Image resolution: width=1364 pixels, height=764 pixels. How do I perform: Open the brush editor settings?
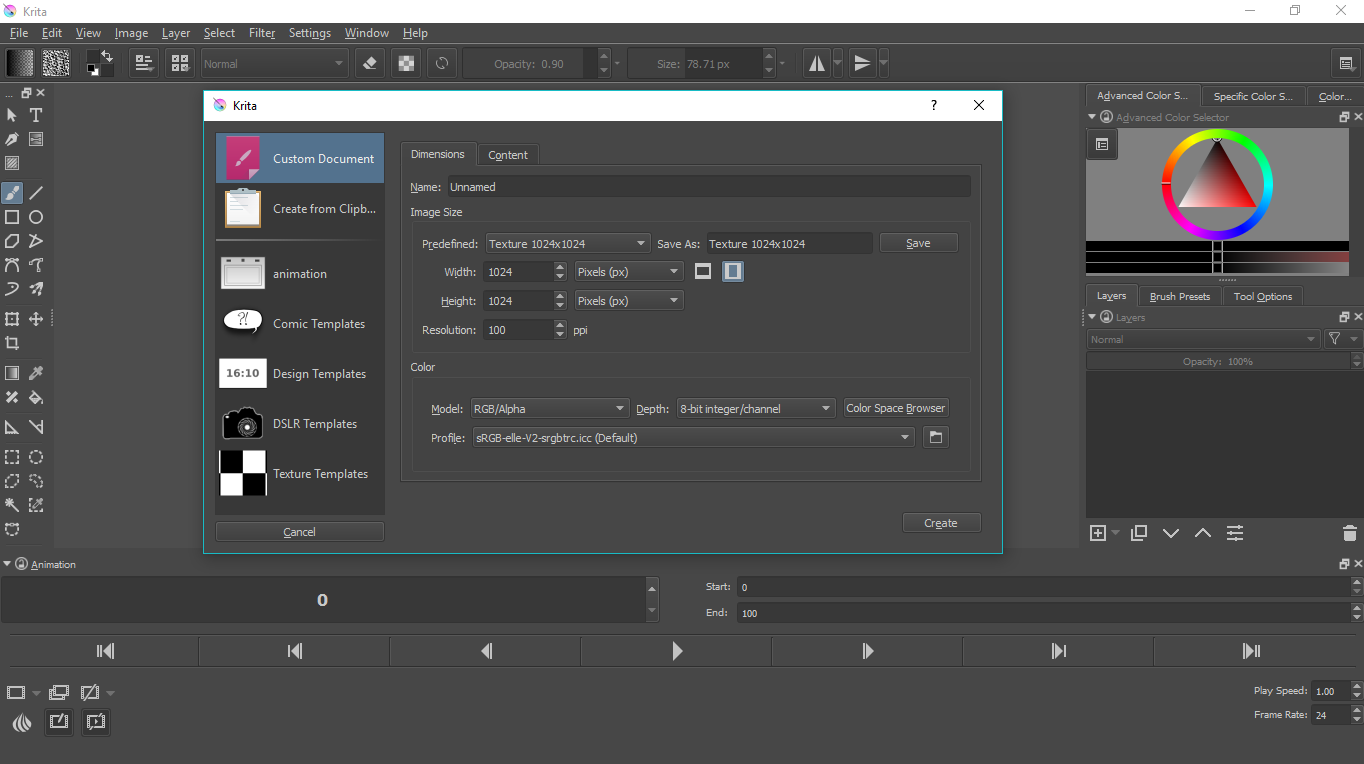[144, 63]
